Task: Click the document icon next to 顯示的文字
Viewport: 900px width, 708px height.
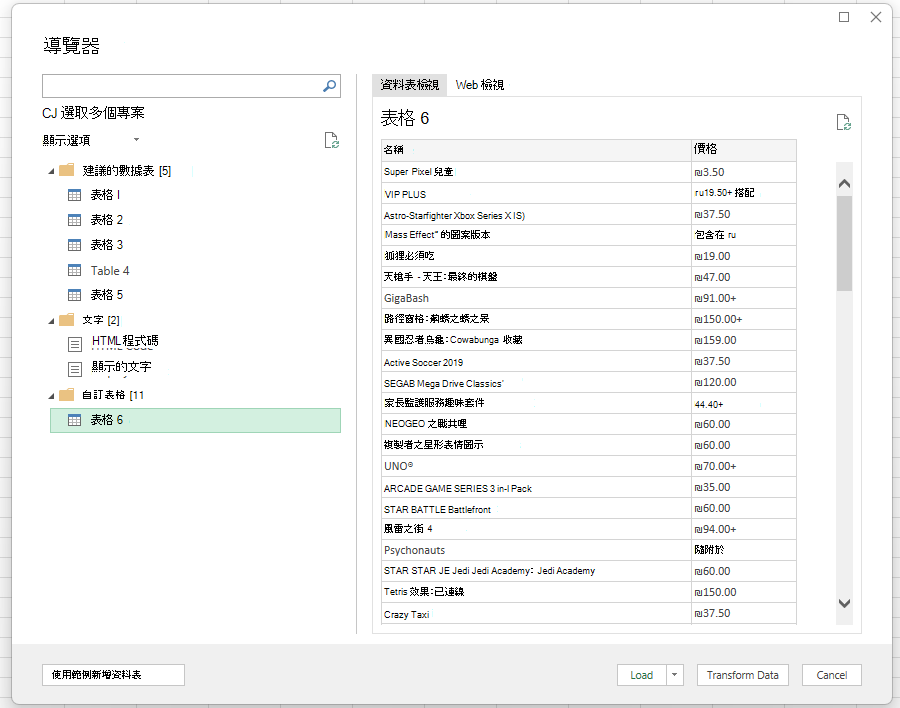Action: tap(75, 369)
